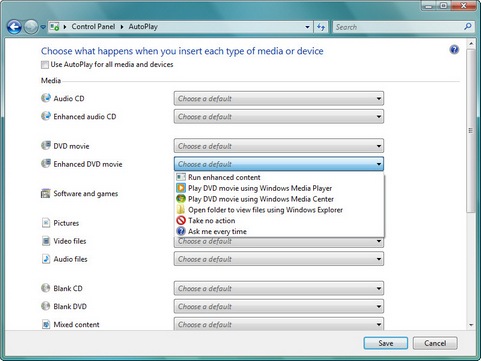Image resolution: width=481 pixels, height=361 pixels.
Task: Open the Audio files default dropdown
Action: 279,259
